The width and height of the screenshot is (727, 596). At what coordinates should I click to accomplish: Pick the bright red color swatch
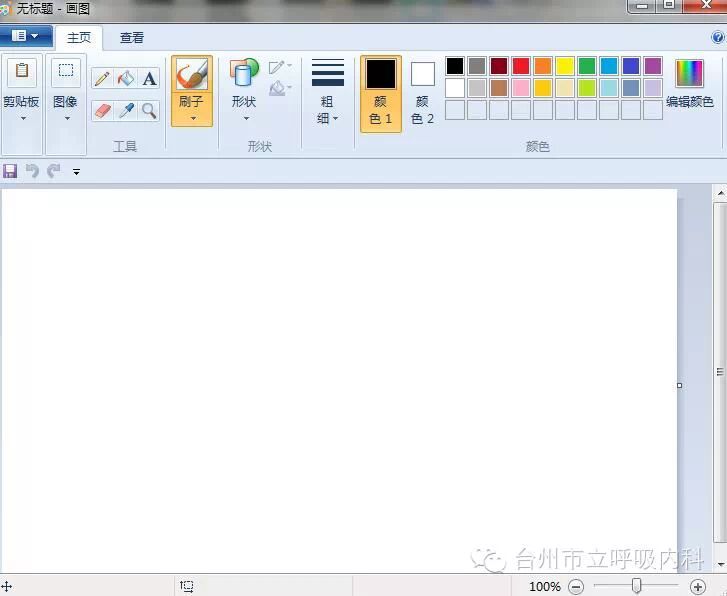coord(521,66)
